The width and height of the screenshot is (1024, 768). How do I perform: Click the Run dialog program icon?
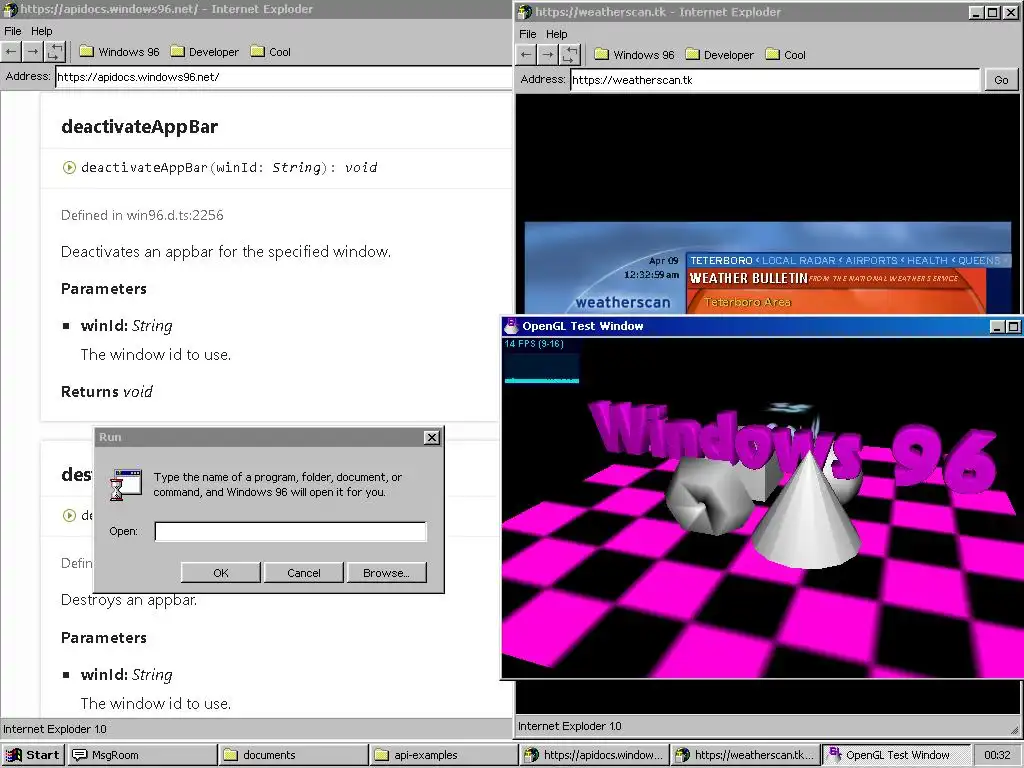coord(126,485)
